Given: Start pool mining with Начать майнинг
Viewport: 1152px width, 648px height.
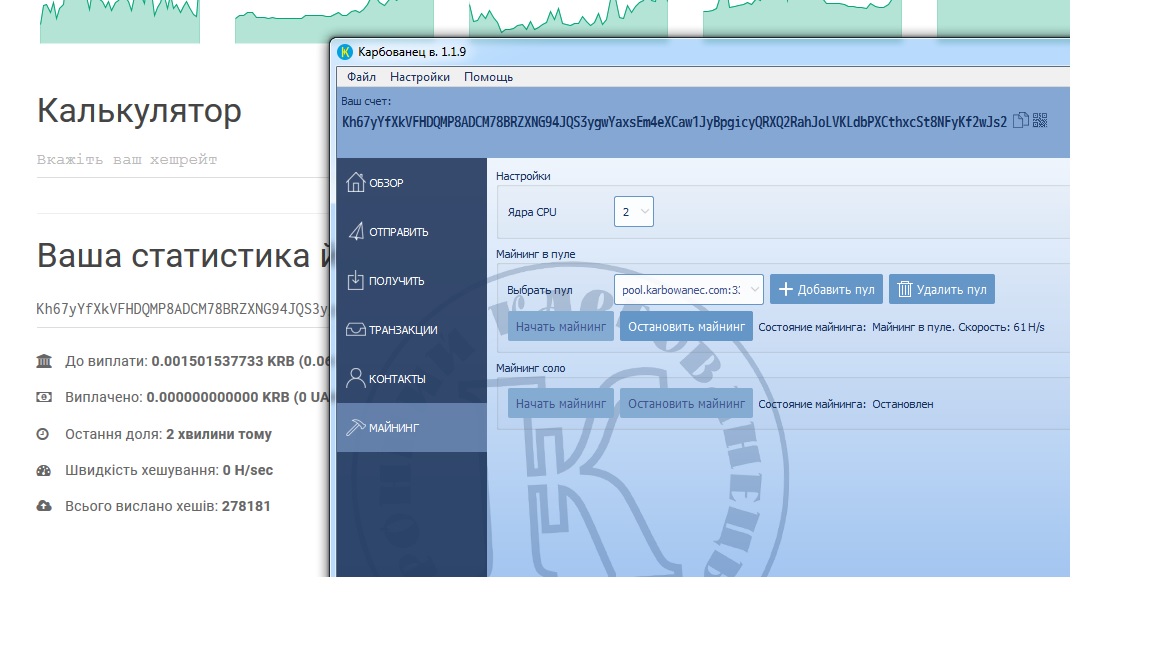Looking at the screenshot, I should pyautogui.click(x=561, y=326).
